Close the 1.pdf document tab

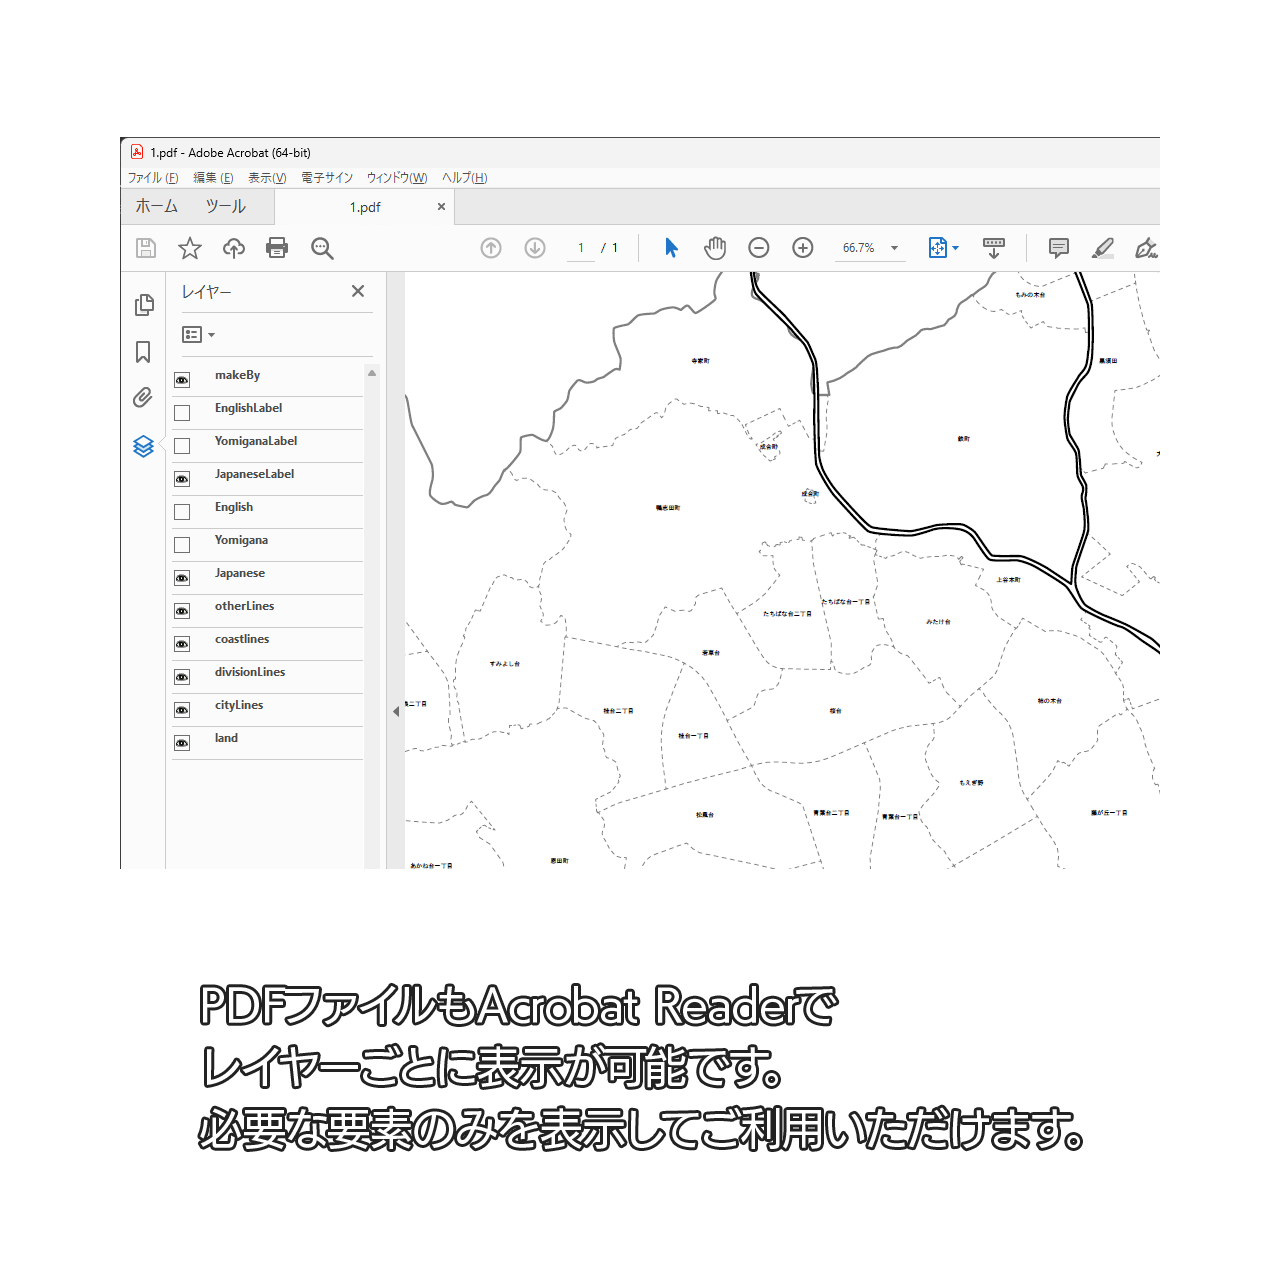pyautogui.click(x=441, y=207)
